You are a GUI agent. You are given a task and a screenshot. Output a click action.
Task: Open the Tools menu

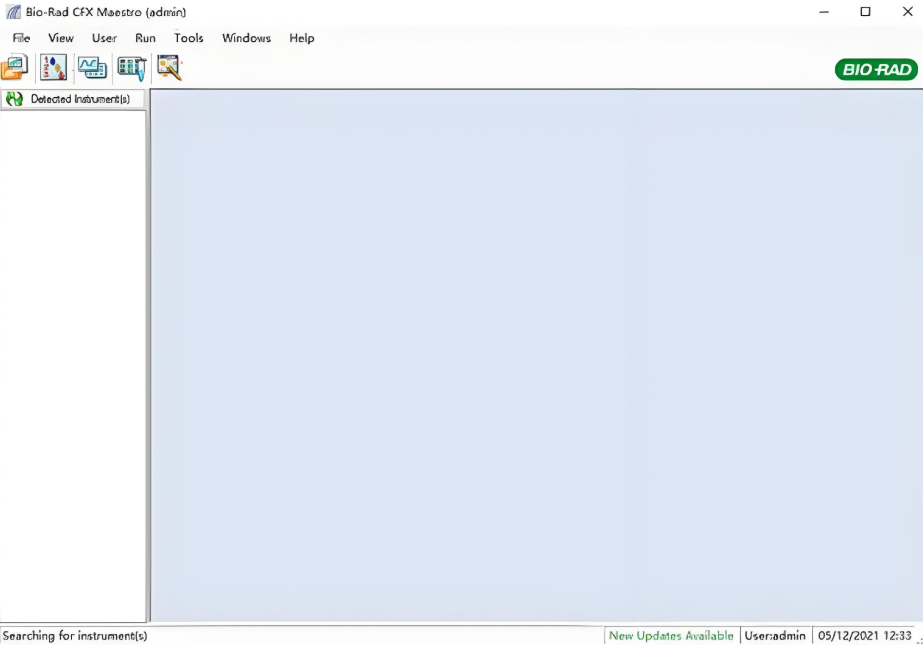point(188,38)
